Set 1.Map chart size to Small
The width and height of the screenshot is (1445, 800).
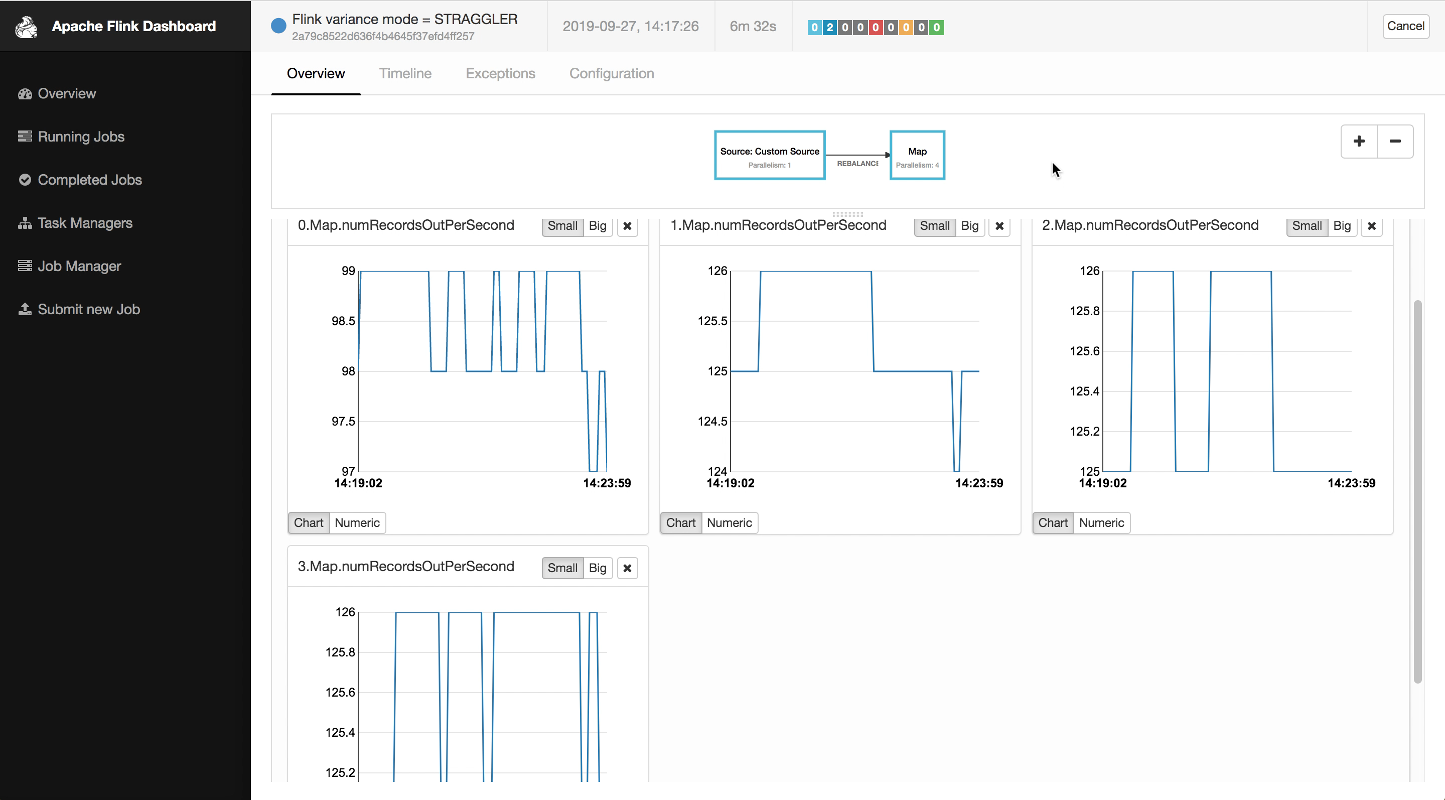click(x=935, y=226)
